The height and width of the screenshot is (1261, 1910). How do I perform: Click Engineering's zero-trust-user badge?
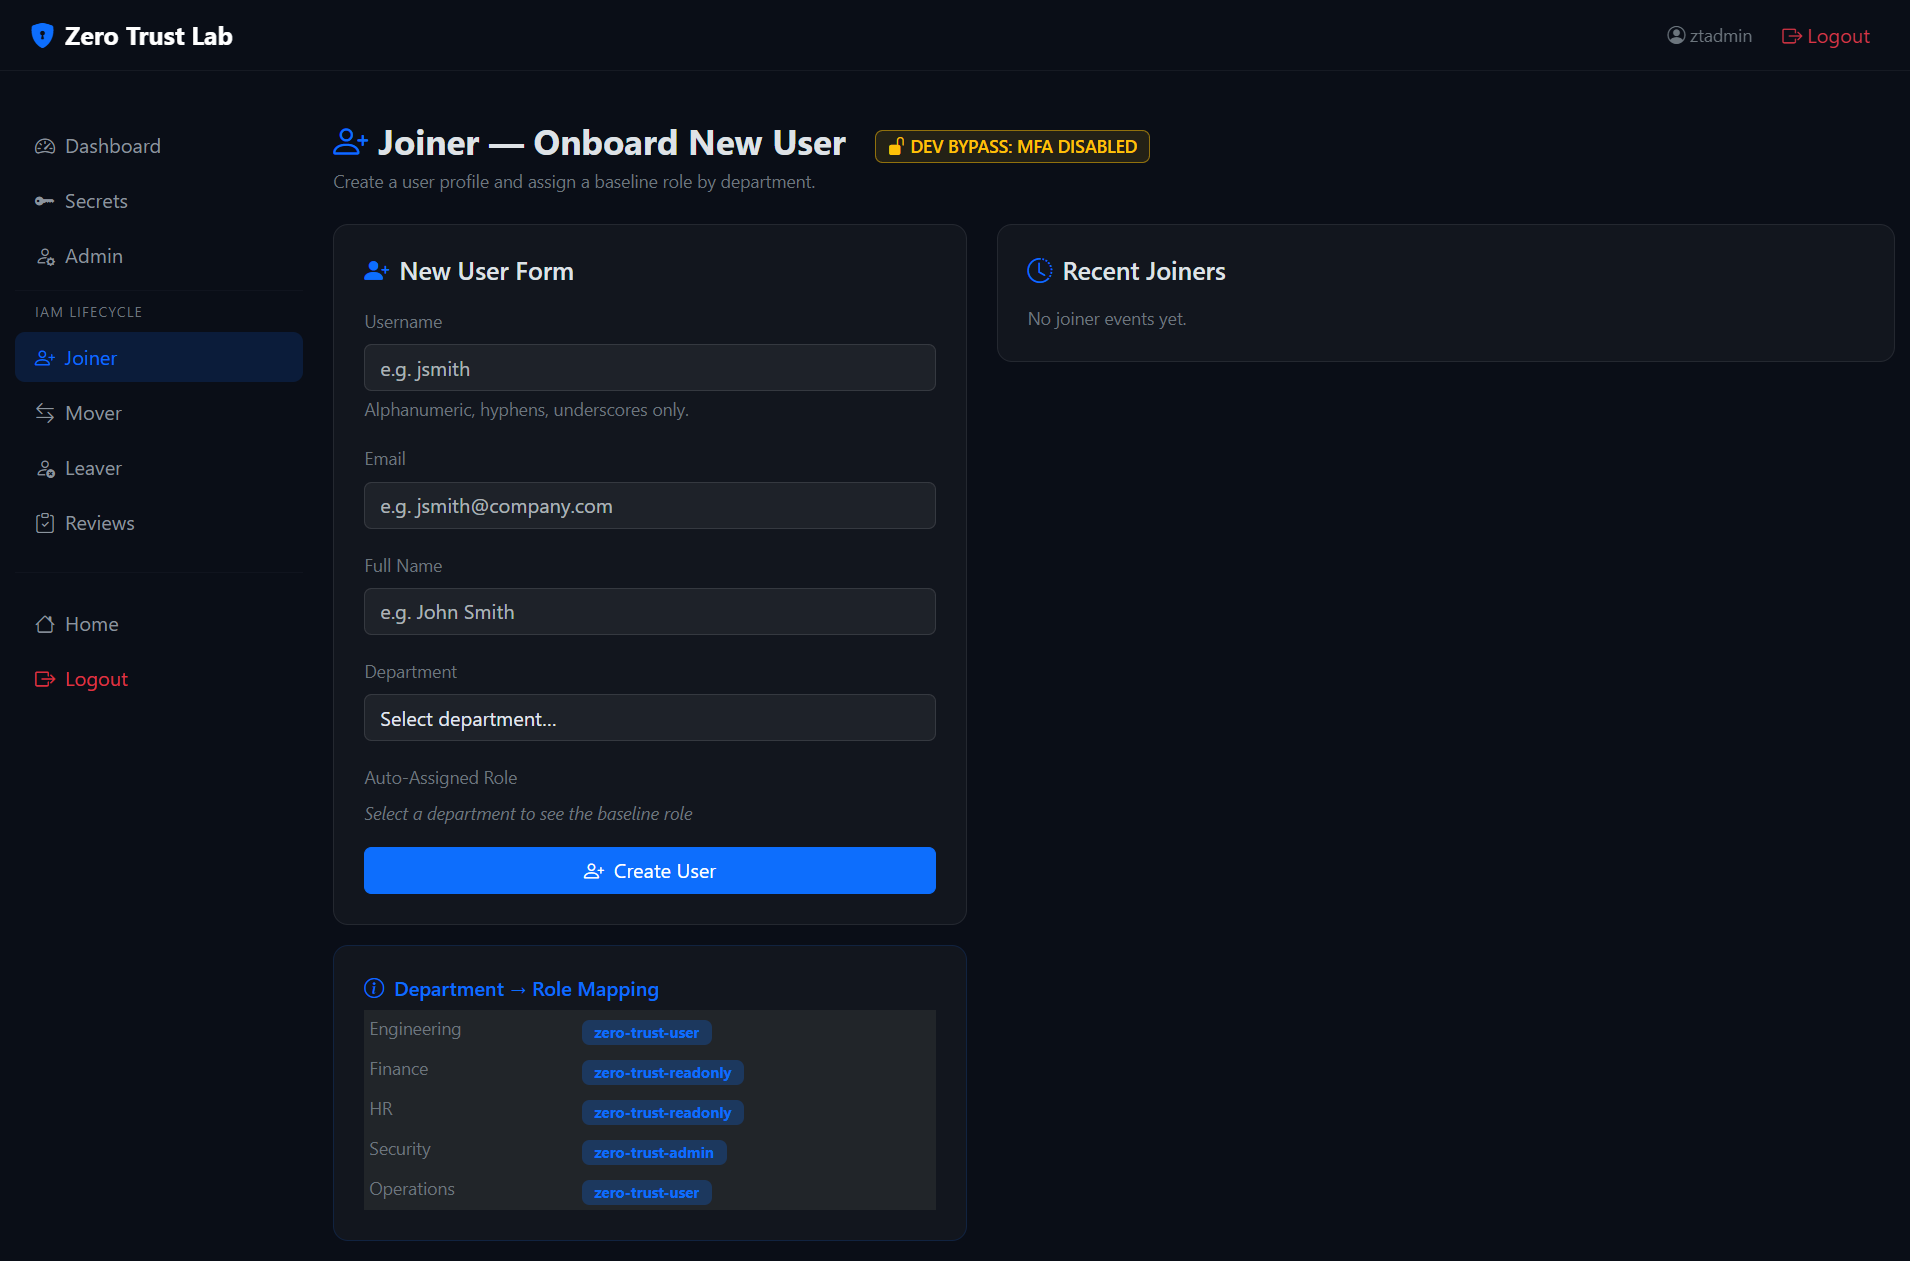point(646,1032)
